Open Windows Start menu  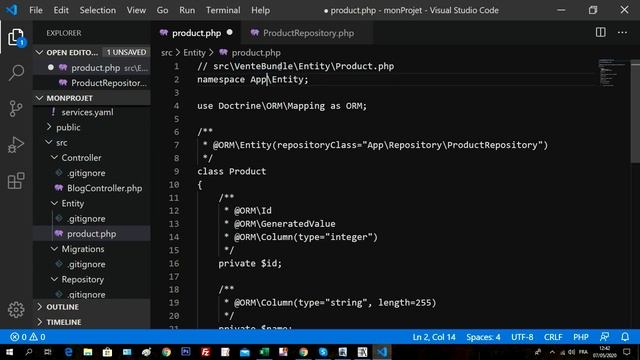9,352
